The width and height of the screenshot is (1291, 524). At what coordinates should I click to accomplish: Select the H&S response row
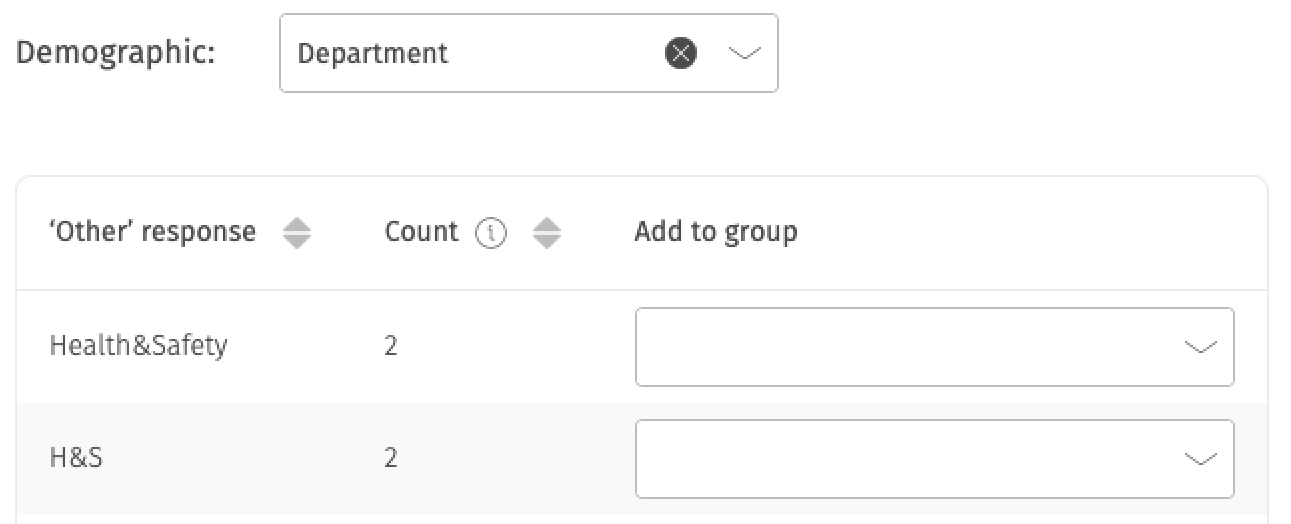642,459
